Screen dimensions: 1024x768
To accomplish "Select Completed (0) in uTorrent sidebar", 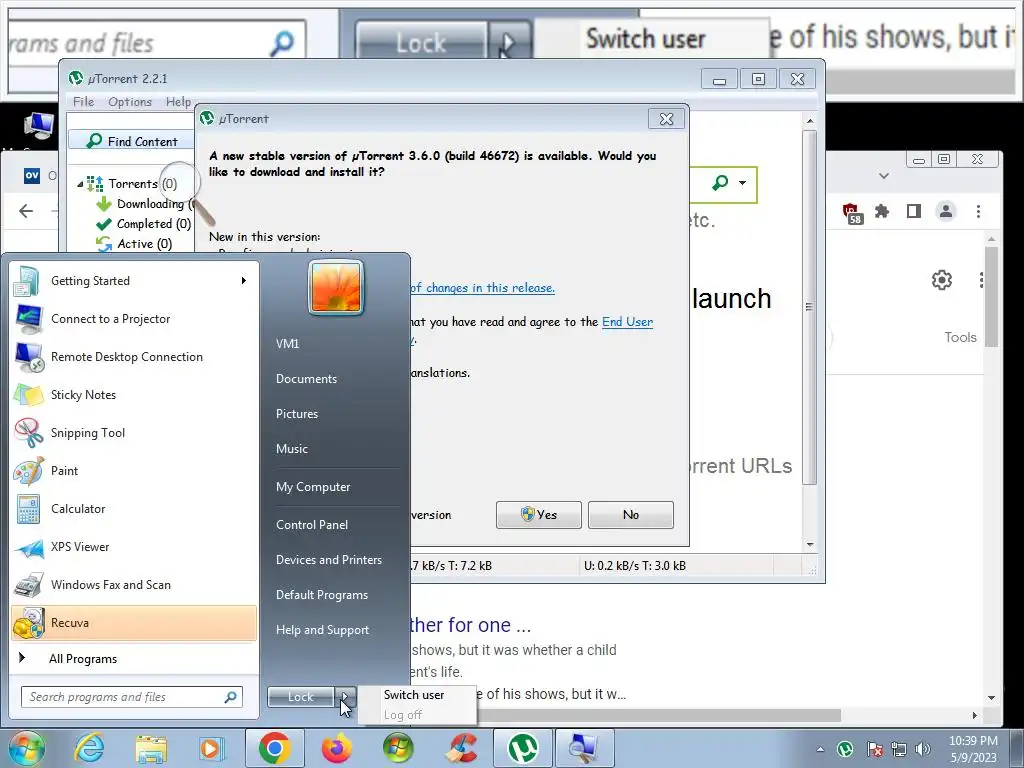I will coord(144,224).
